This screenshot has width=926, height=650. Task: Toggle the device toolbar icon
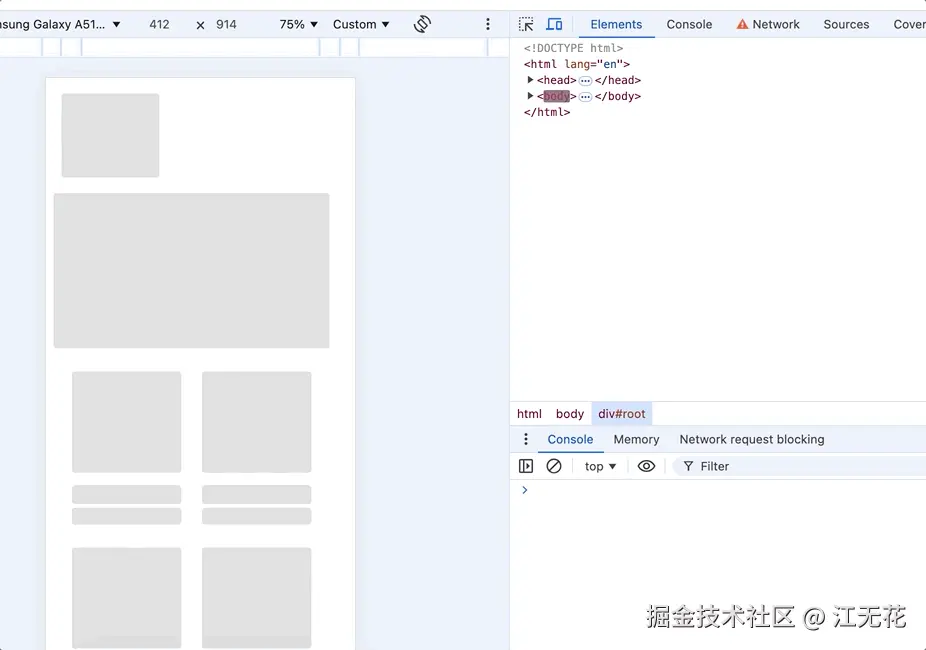pyautogui.click(x=554, y=24)
